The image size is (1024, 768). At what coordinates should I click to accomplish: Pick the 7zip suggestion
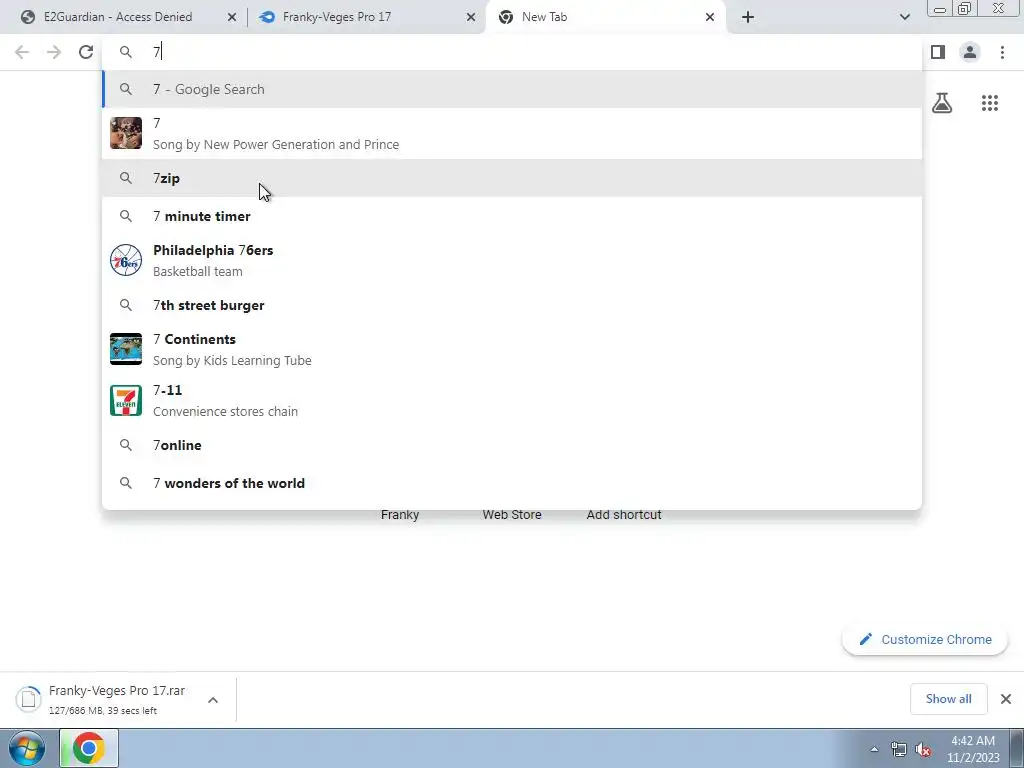click(x=512, y=178)
